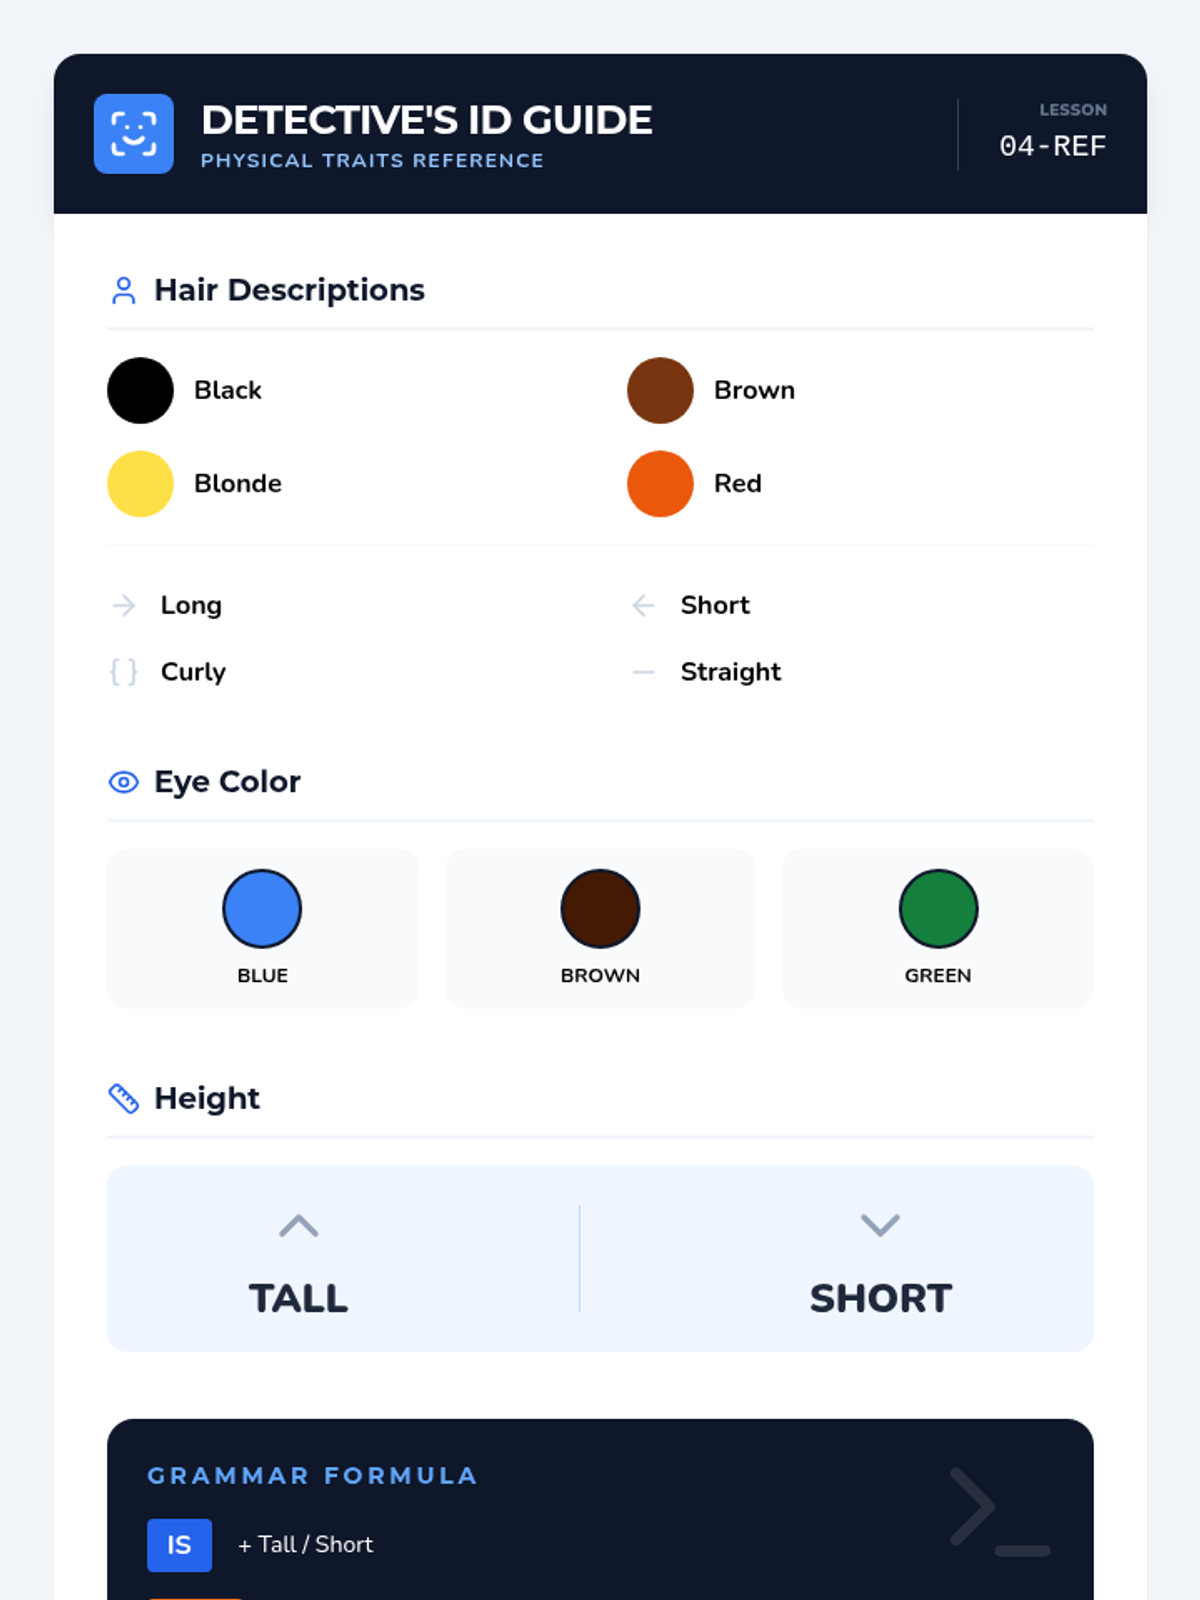The width and height of the screenshot is (1200, 1600).
Task: Click the dash icon next to Straight
Action: click(x=644, y=672)
